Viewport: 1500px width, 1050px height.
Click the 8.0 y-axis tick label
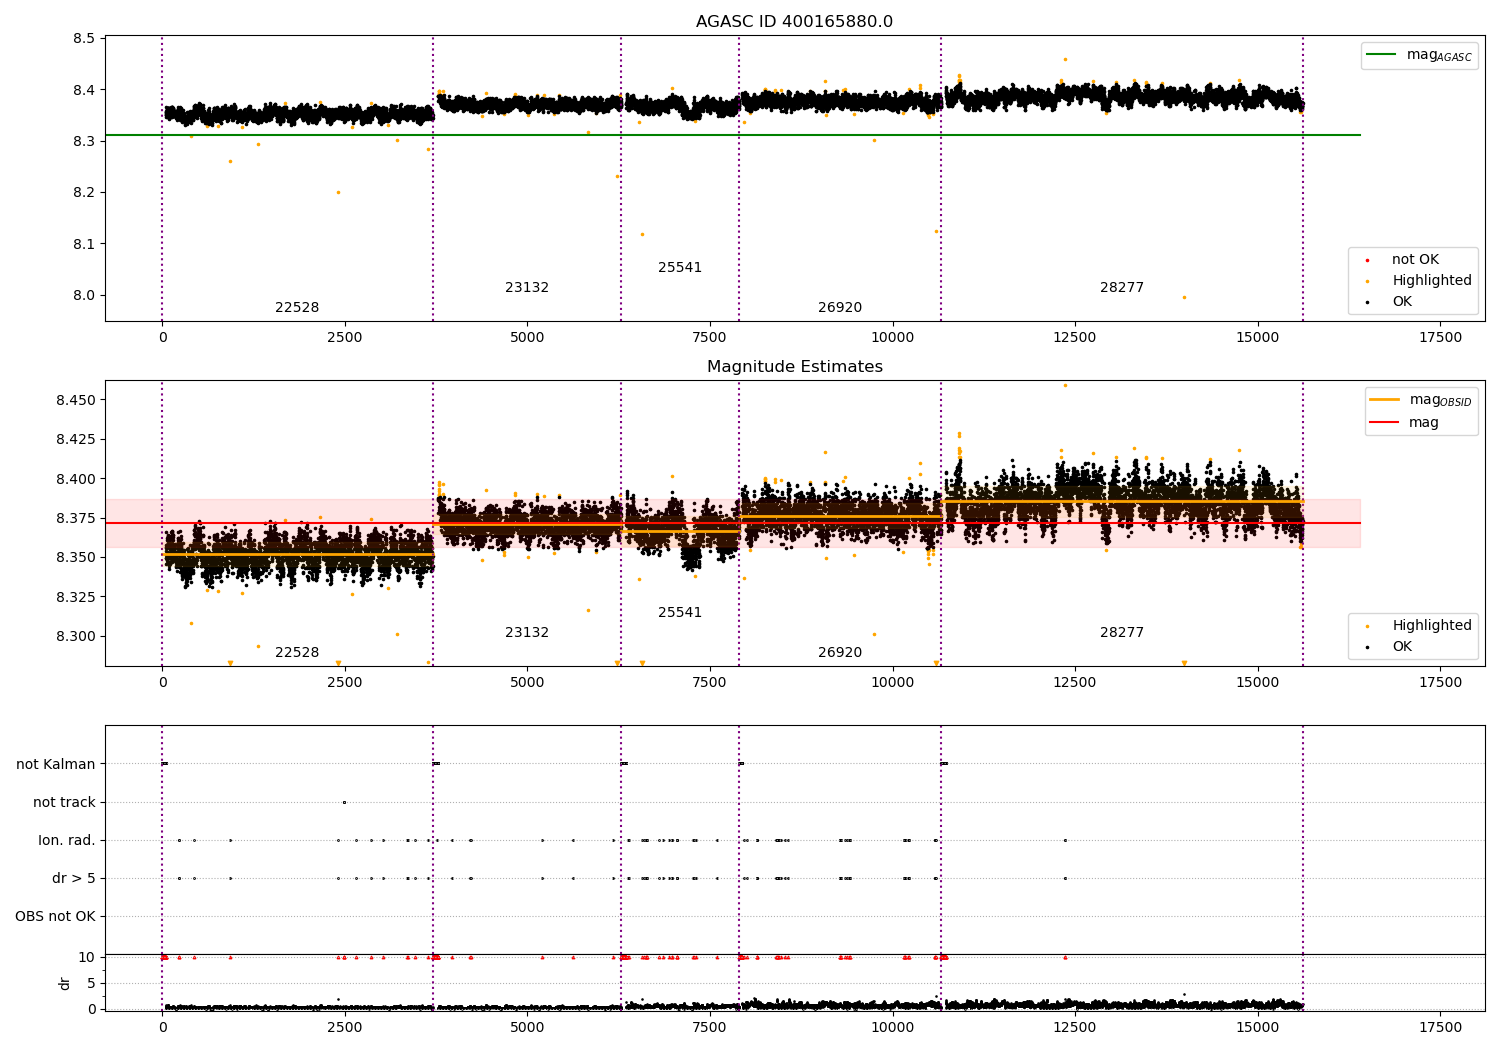(84, 296)
